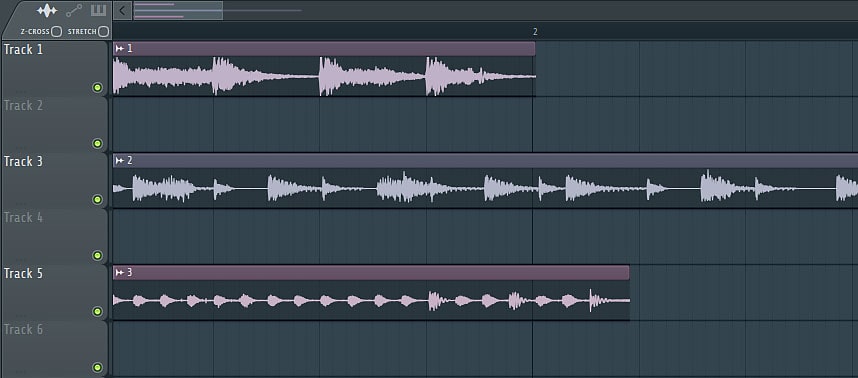Select the Track 1 label
Viewport: 858px width, 378px height.
click(23, 50)
